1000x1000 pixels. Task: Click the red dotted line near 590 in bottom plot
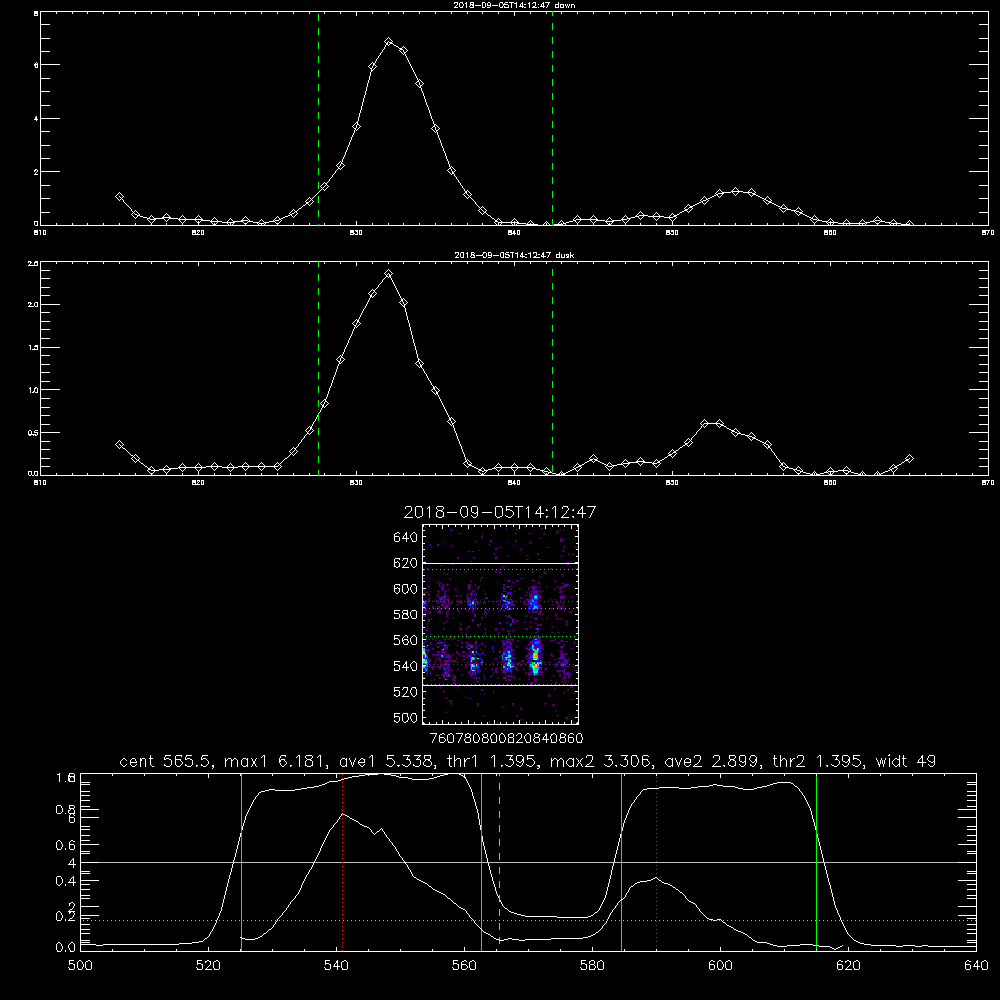tap(656, 861)
